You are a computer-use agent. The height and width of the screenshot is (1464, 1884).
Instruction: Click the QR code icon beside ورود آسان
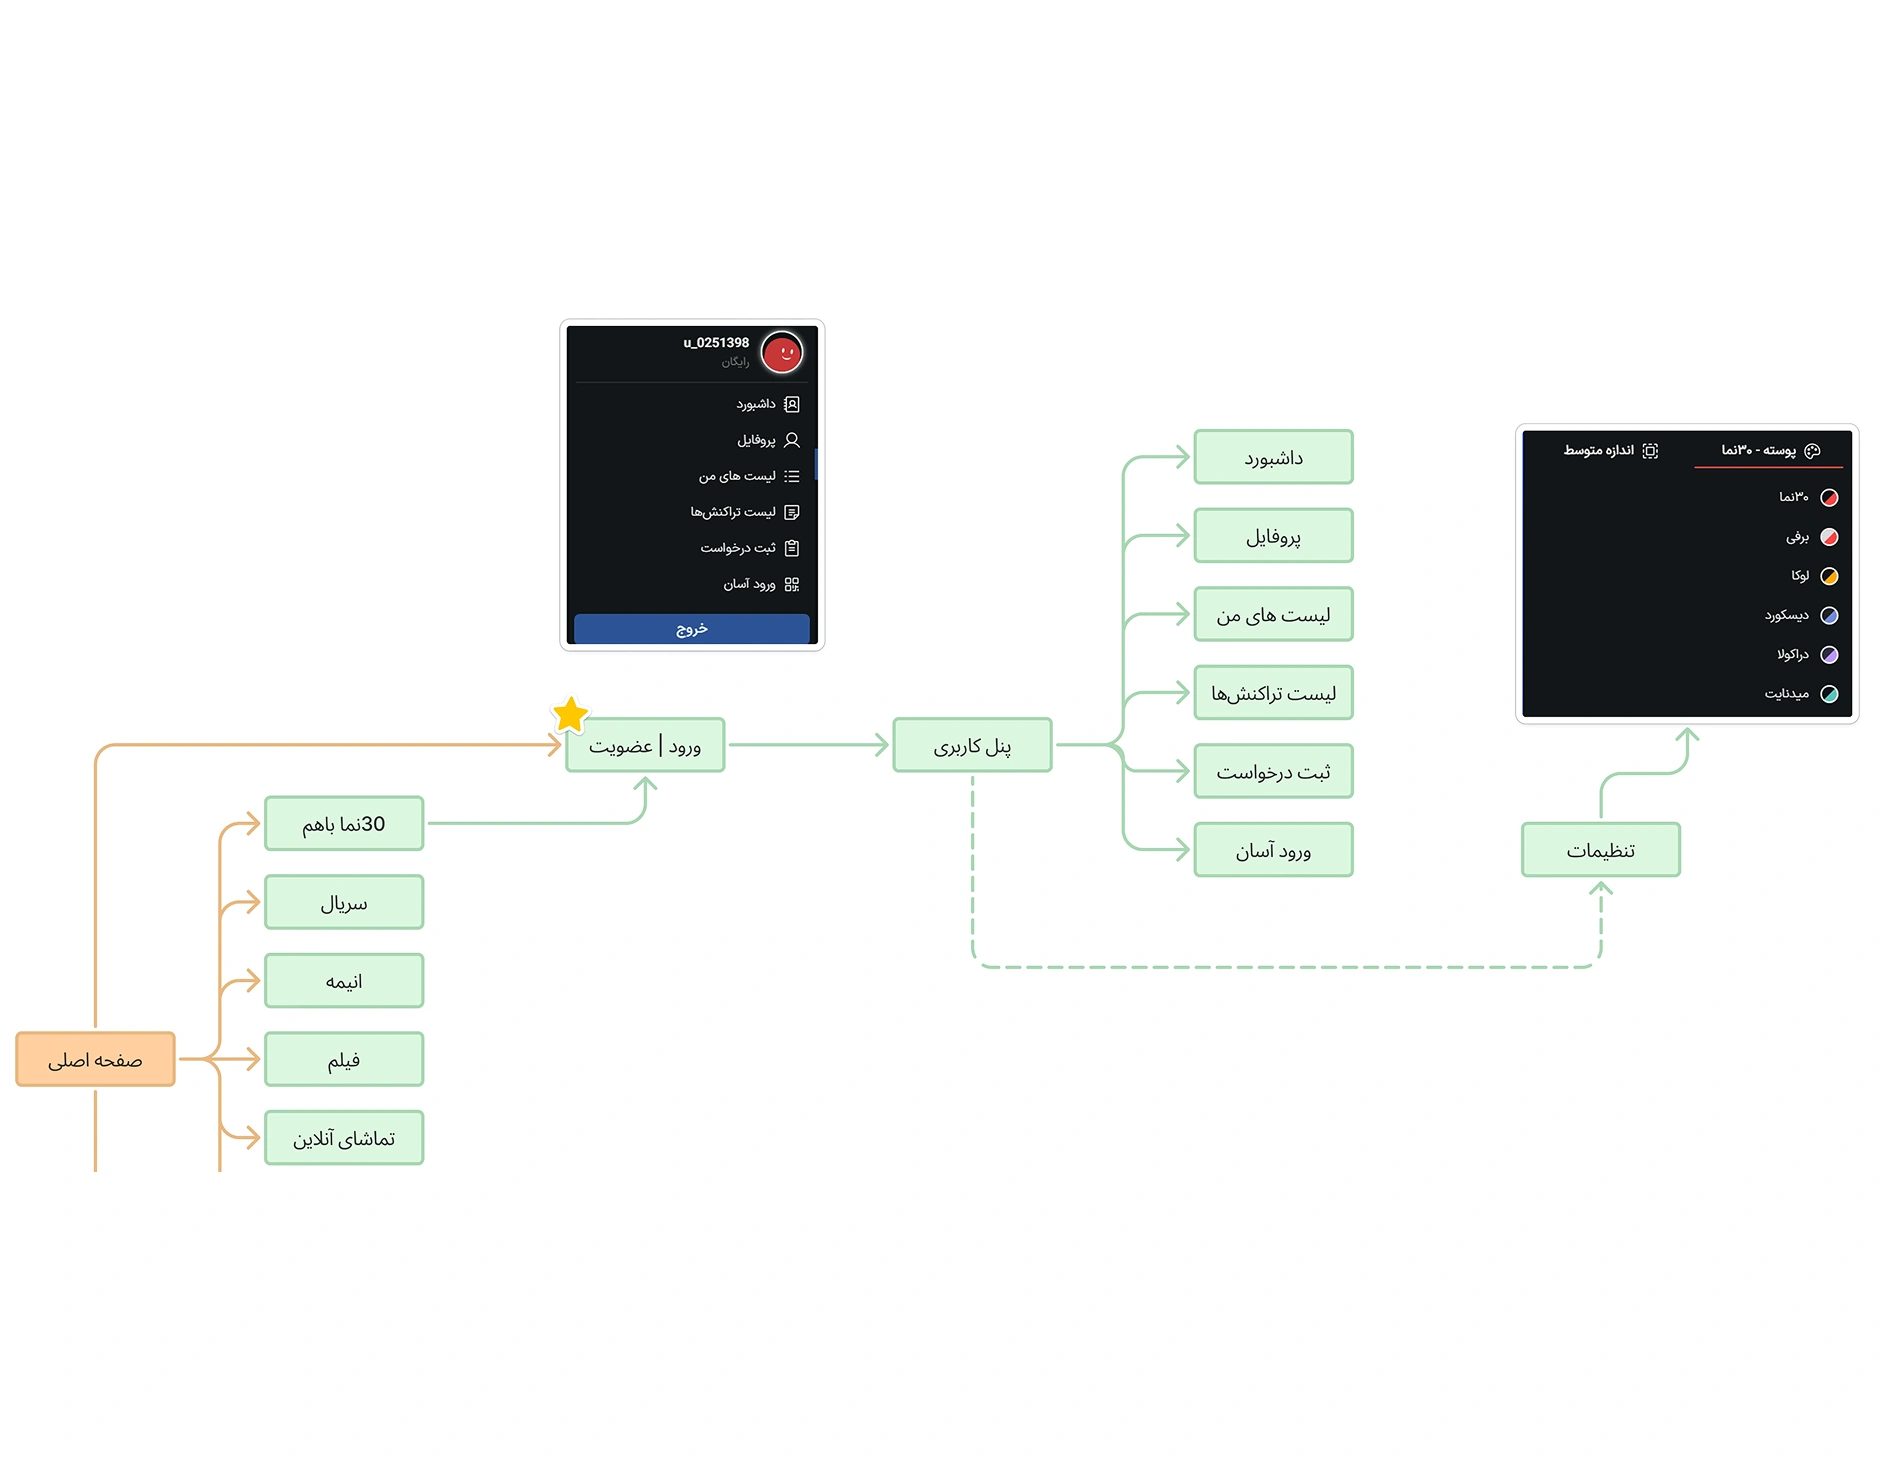pyautogui.click(x=792, y=584)
